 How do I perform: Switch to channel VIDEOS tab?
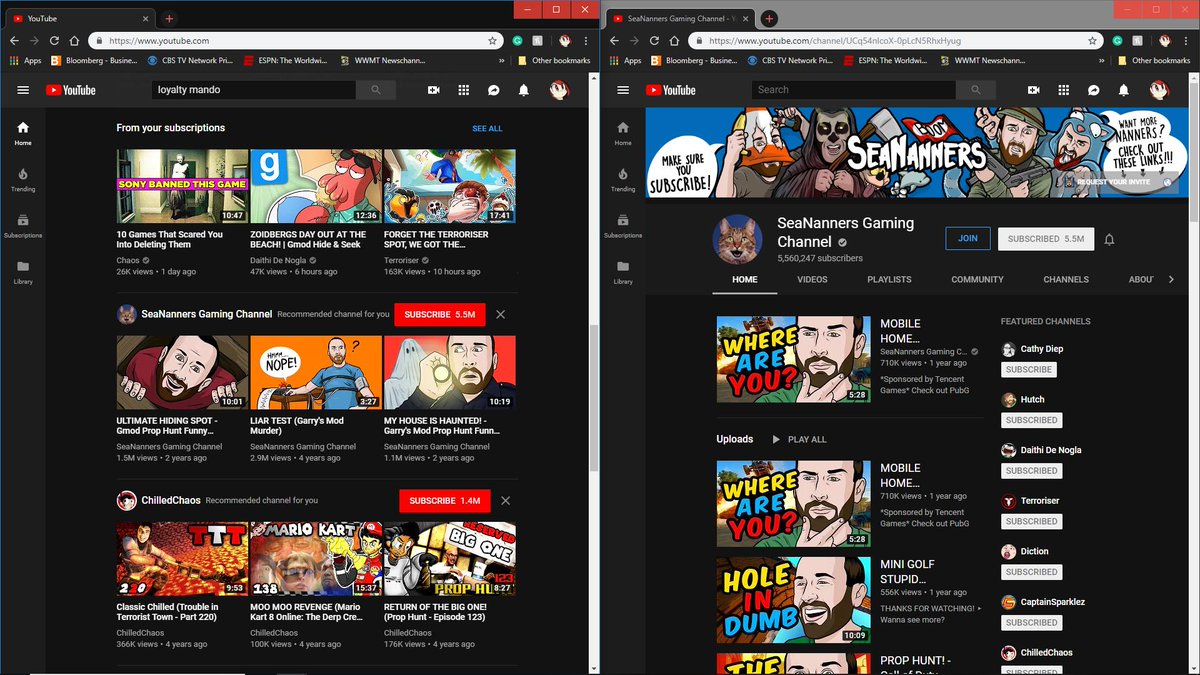(x=812, y=279)
